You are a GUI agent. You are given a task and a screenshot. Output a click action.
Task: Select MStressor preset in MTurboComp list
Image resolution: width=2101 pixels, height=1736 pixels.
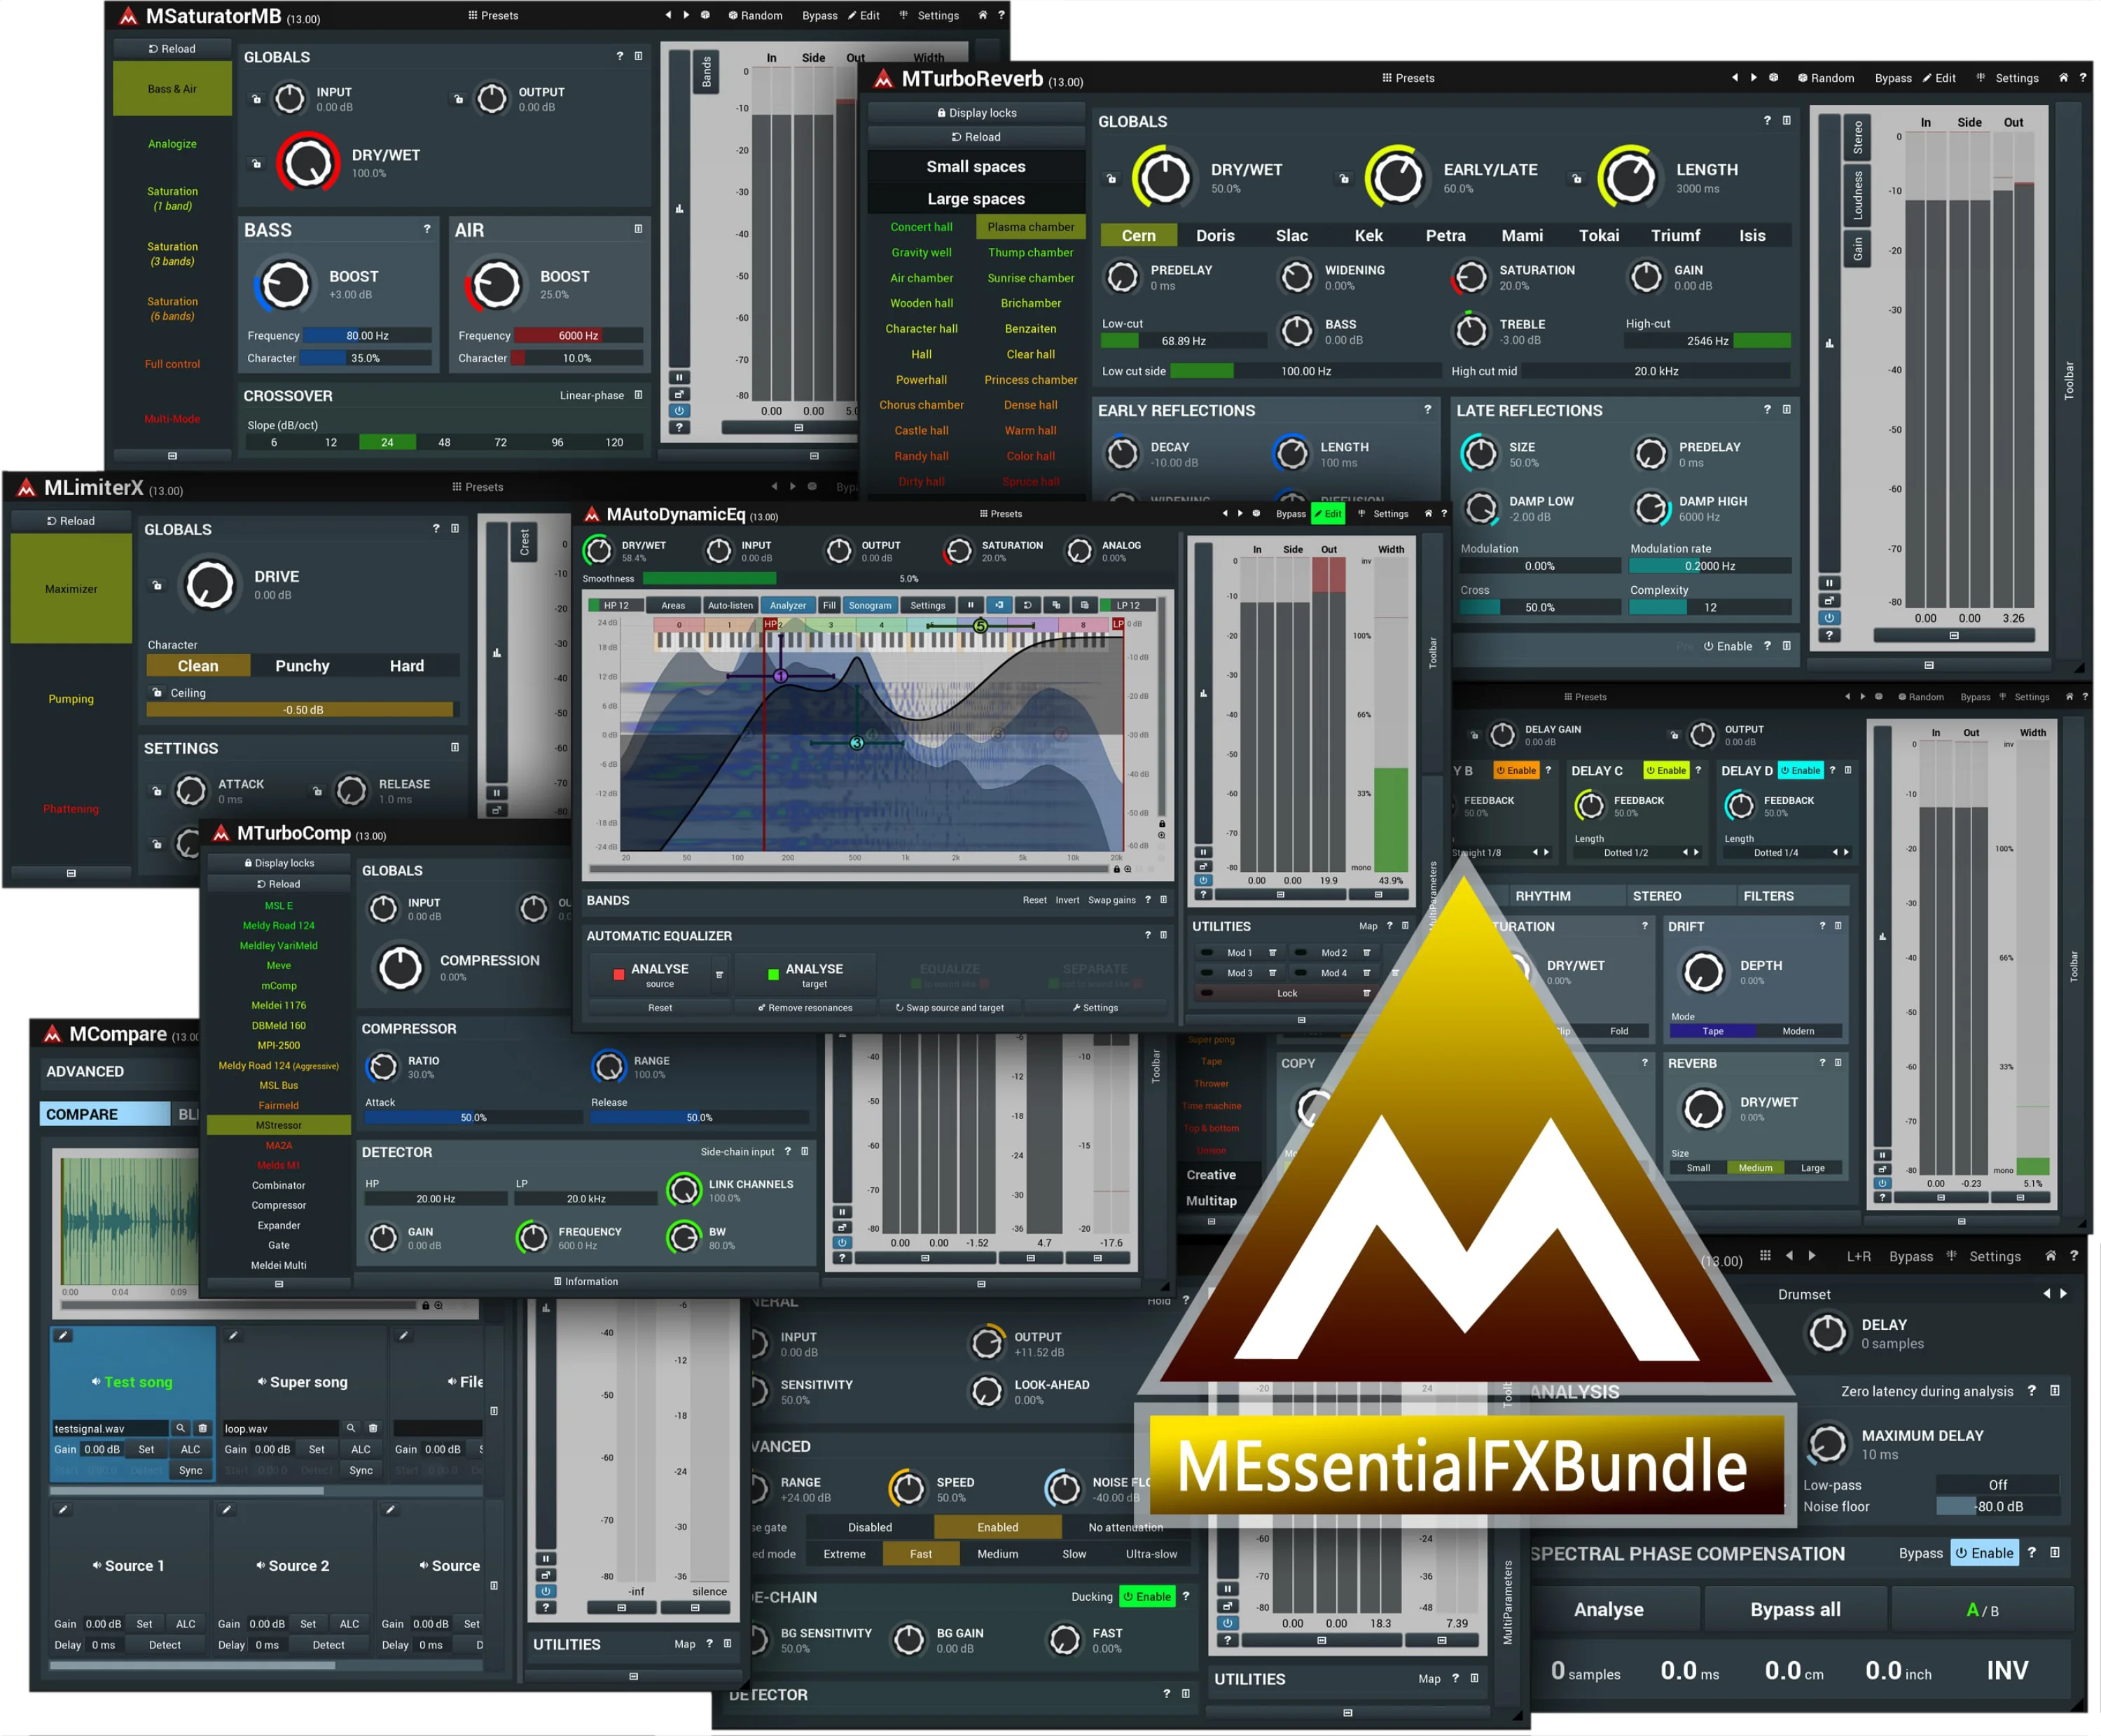tap(278, 1125)
